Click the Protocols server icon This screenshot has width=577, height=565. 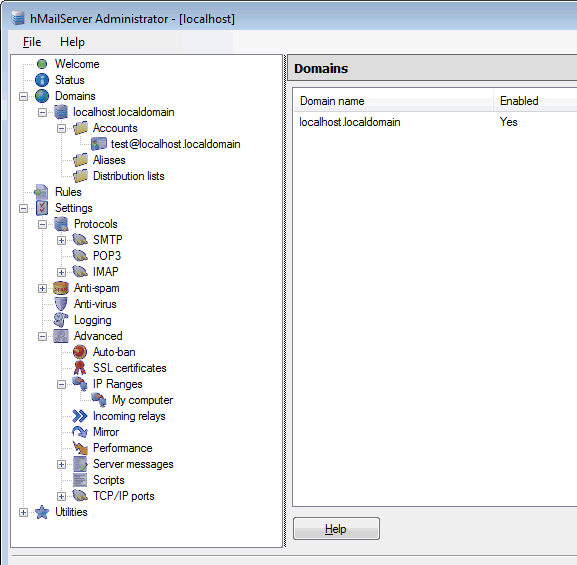[61, 224]
